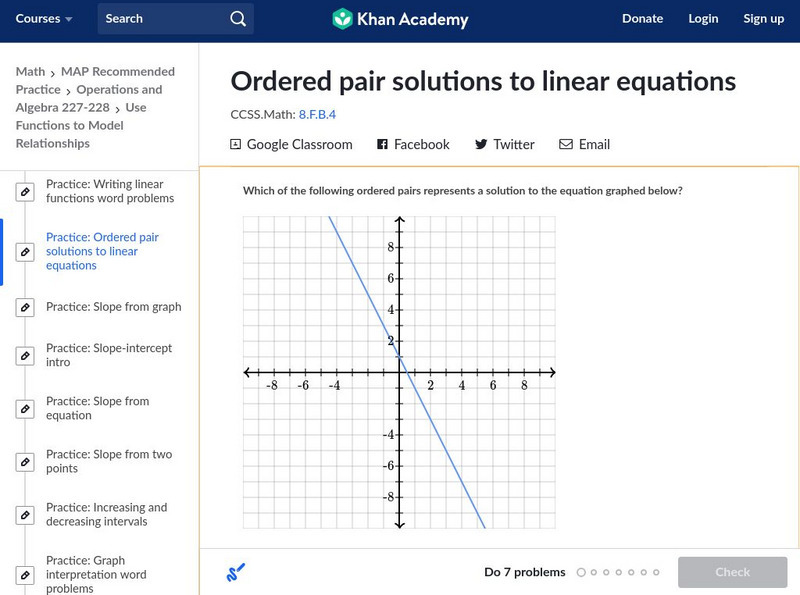Click the Math breadcrumb link
This screenshot has height=595, width=800.
click(30, 72)
